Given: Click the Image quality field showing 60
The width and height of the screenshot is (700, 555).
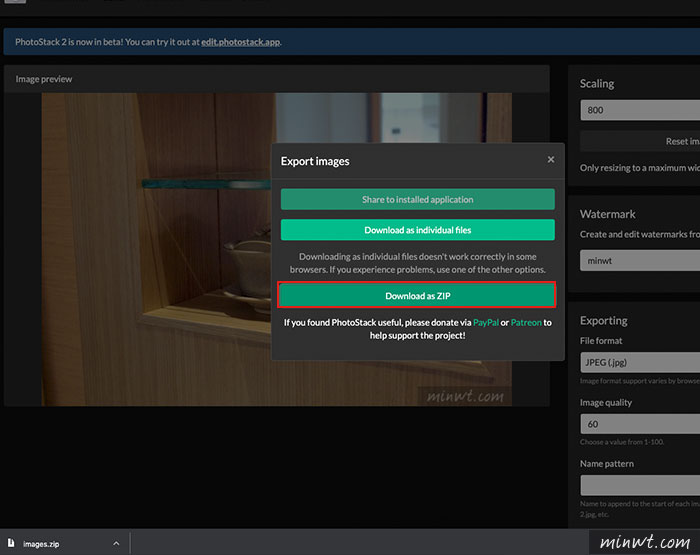Looking at the screenshot, I should pos(640,424).
